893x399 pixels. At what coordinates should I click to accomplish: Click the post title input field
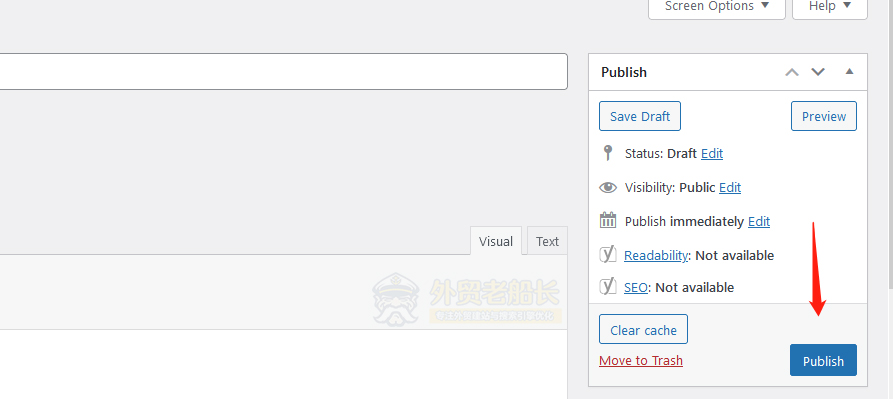coord(284,71)
